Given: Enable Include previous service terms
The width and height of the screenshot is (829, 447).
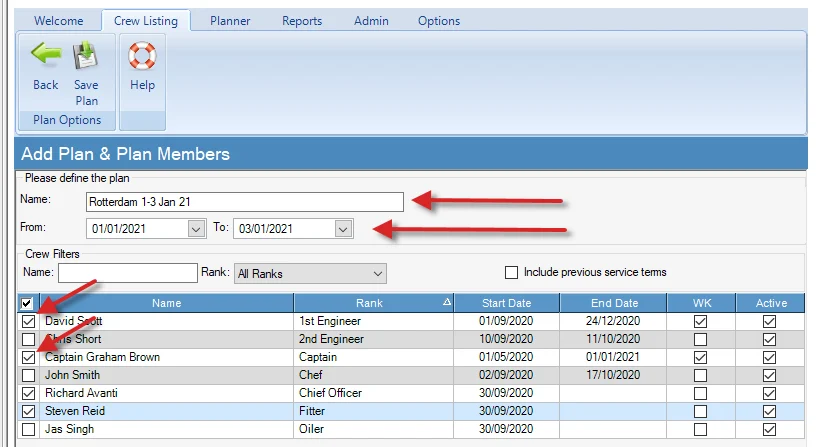Looking at the screenshot, I should 512,272.
